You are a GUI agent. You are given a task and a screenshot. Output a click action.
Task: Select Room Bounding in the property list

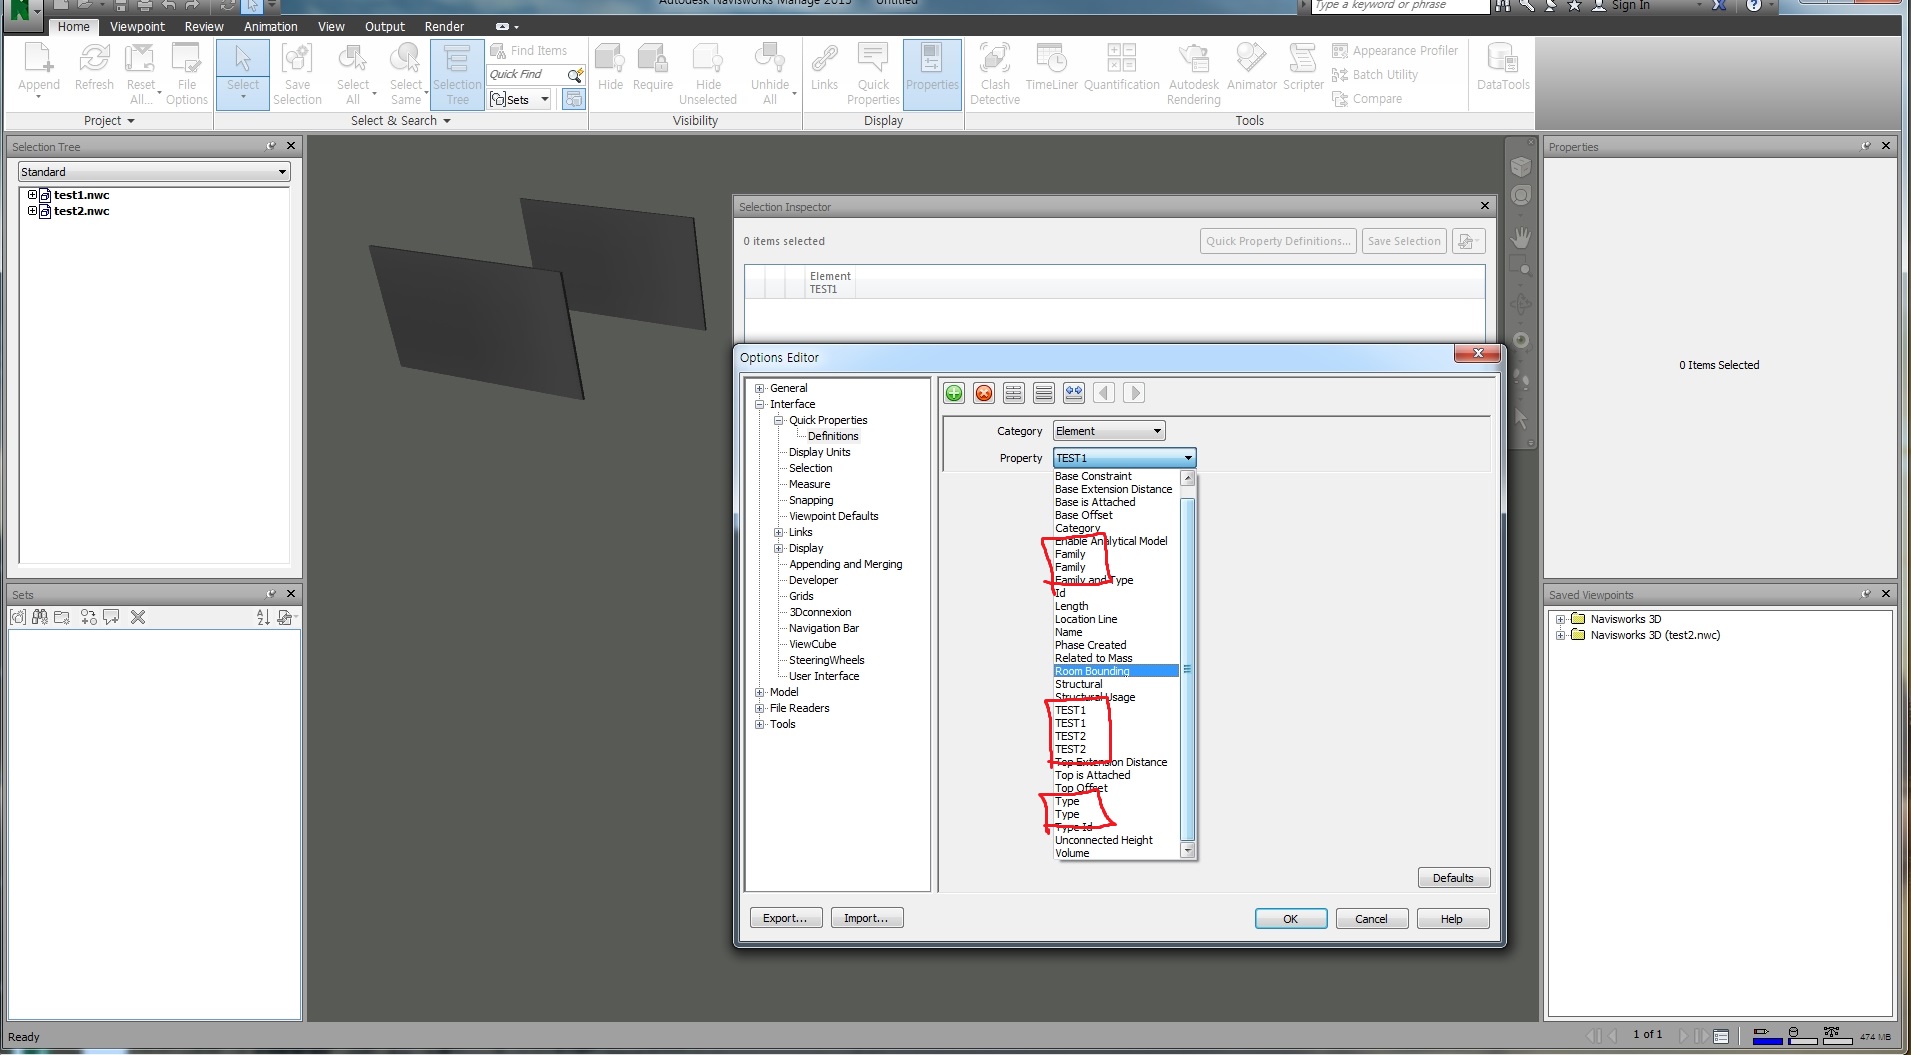[x=1116, y=671]
